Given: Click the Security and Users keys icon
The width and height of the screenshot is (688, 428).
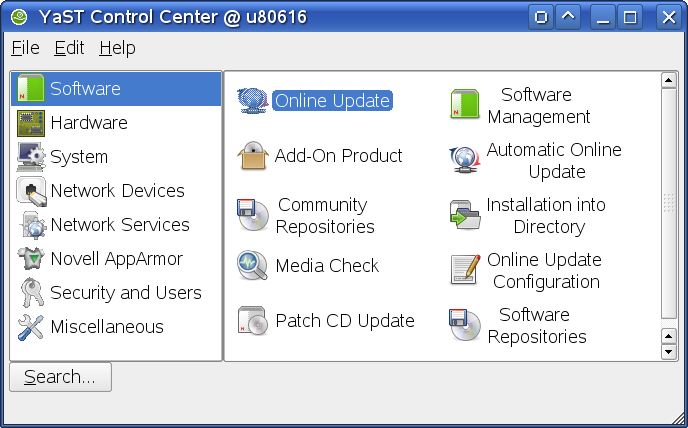Looking at the screenshot, I should click(32, 292).
